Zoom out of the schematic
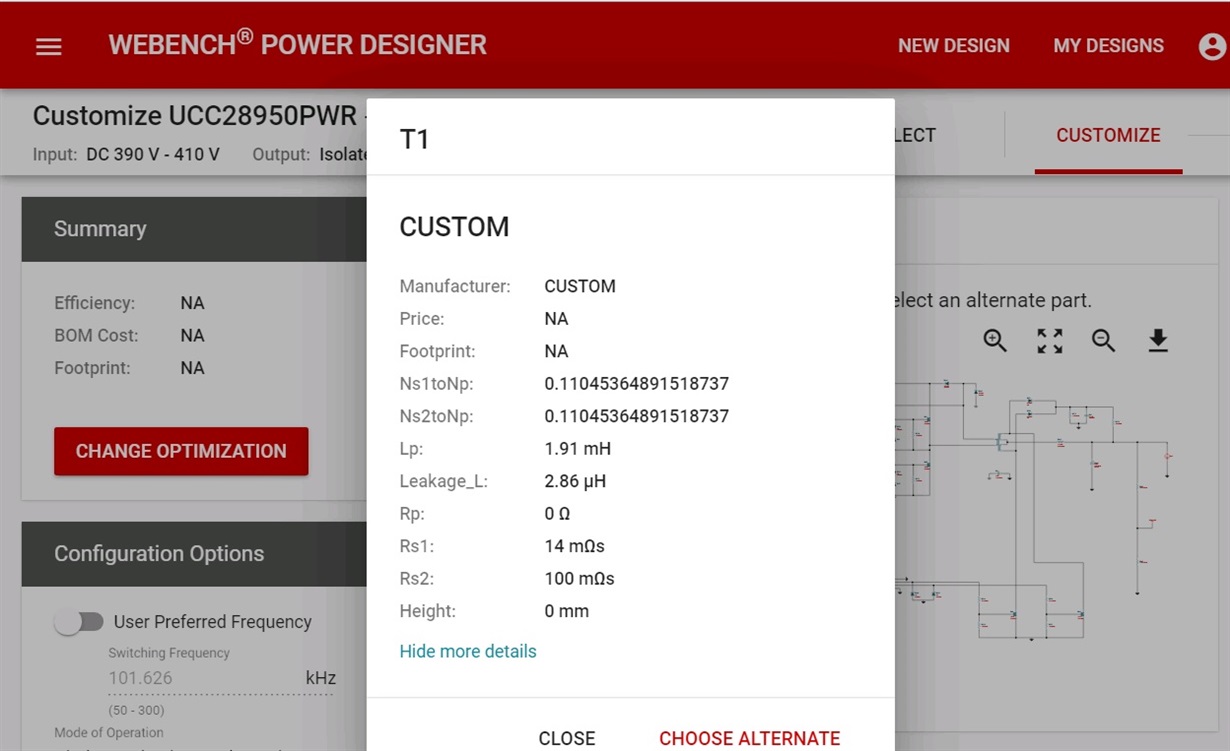 (1104, 341)
